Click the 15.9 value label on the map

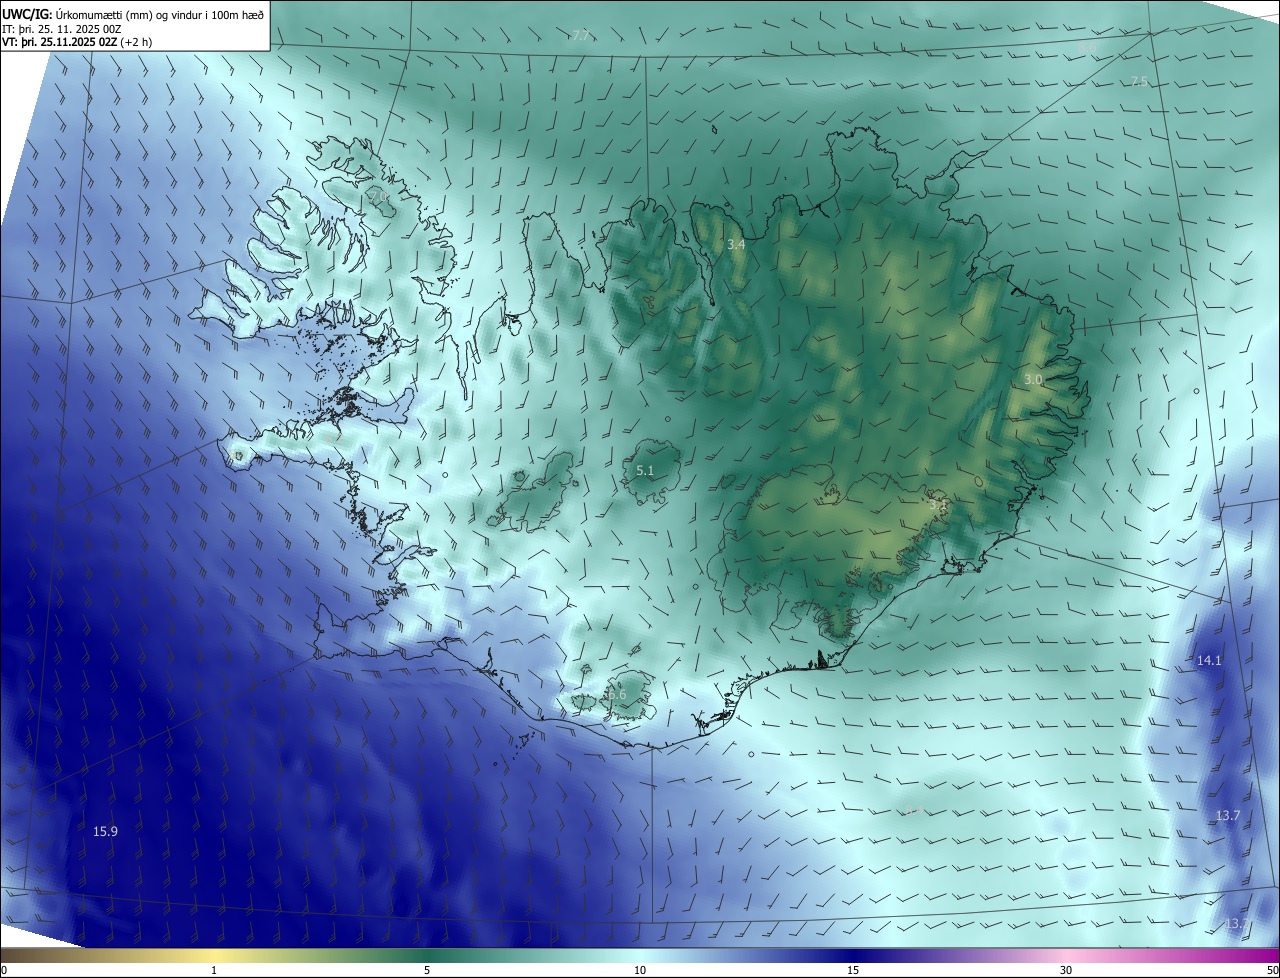[x=105, y=832]
